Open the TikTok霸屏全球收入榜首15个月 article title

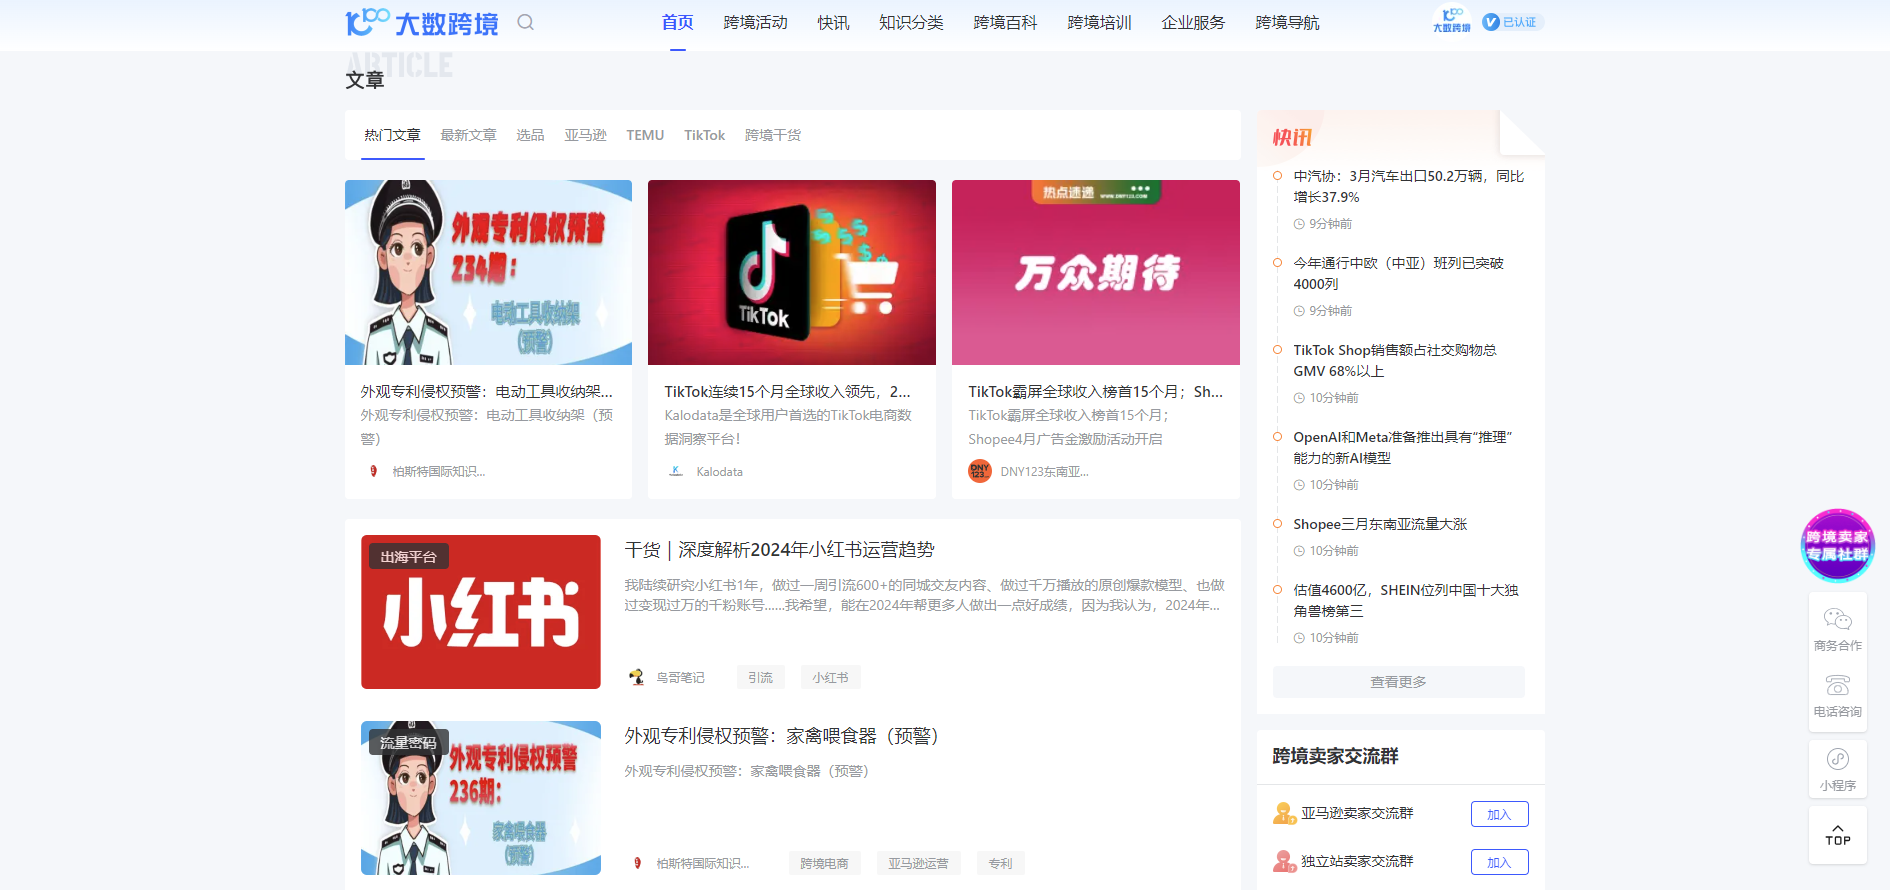coord(1096,392)
